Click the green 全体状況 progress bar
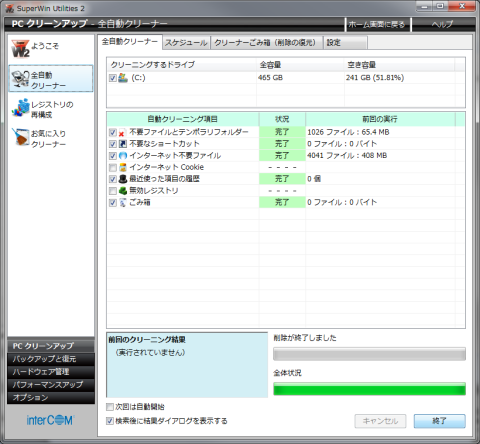The width and height of the screenshot is (480, 444). [x=369, y=389]
